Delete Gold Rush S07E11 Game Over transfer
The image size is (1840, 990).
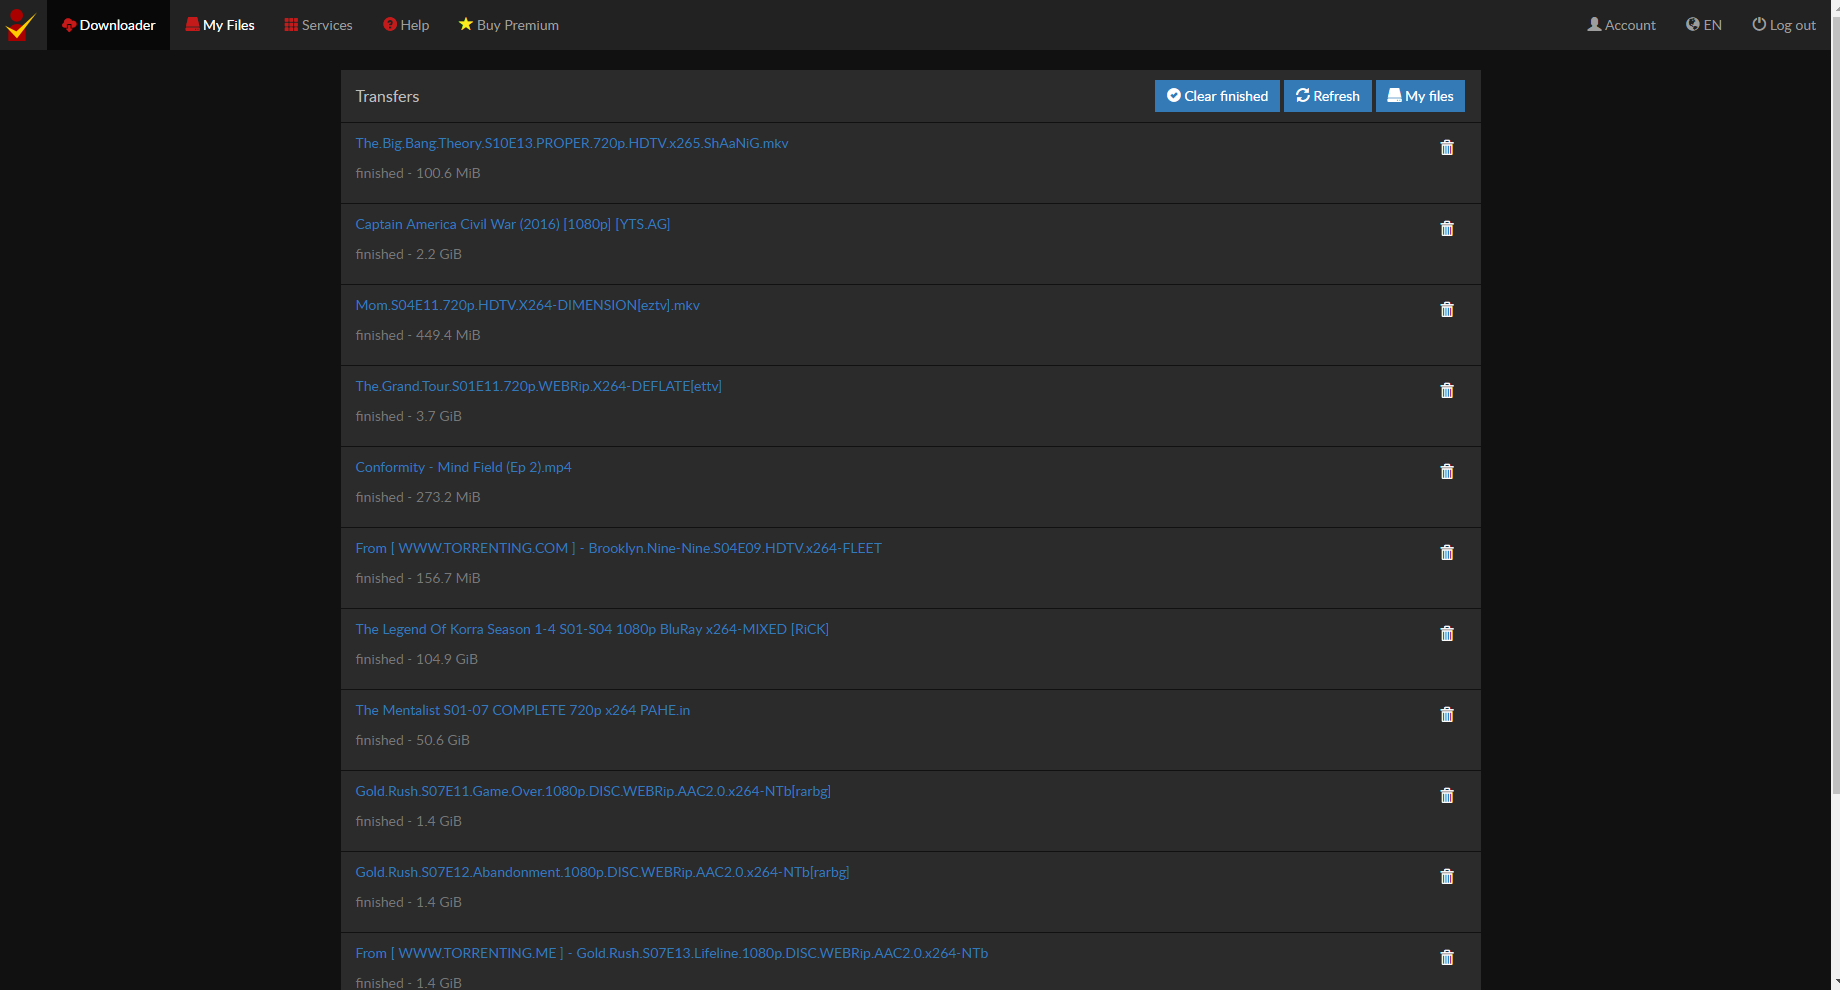(1446, 796)
